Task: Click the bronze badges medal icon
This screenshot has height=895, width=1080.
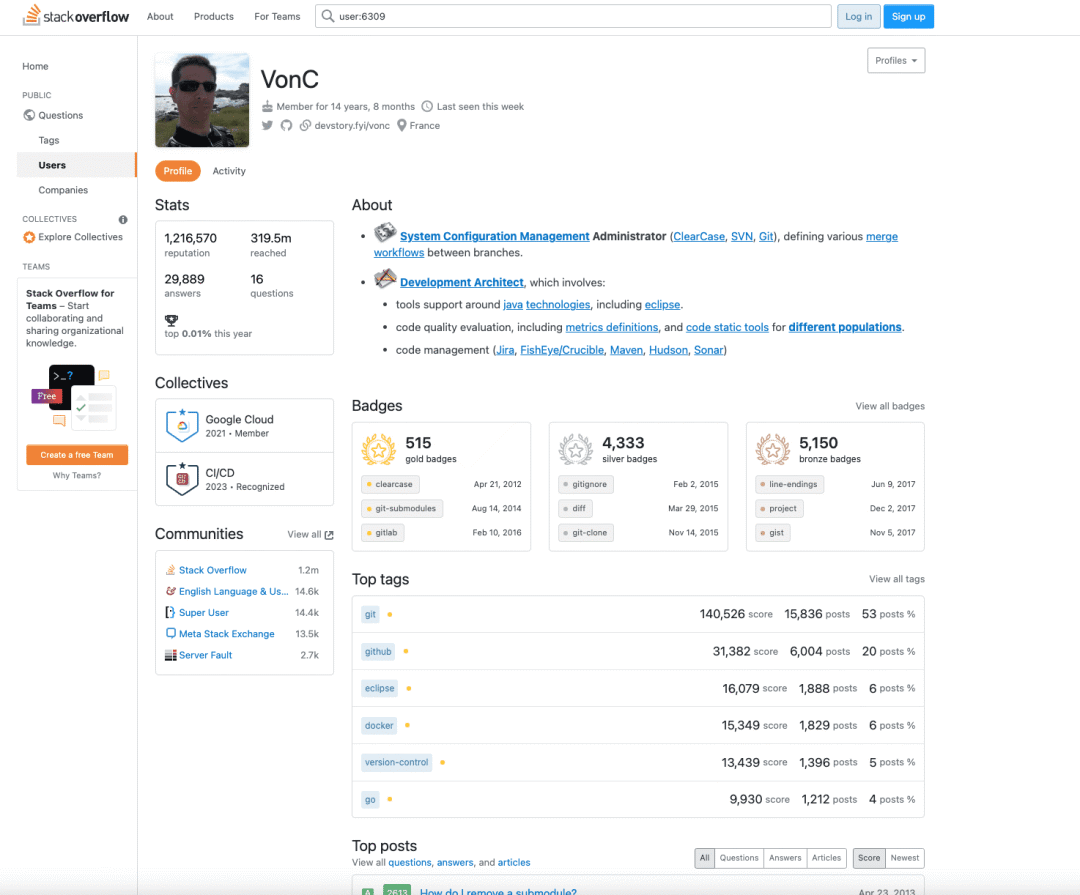Action: (773, 450)
